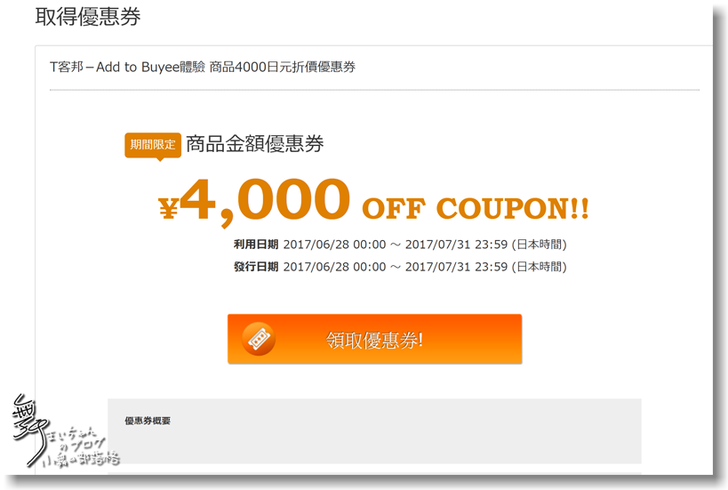Click the 小魚の部落格 watermark text
The image size is (728, 490).
(x=81, y=460)
